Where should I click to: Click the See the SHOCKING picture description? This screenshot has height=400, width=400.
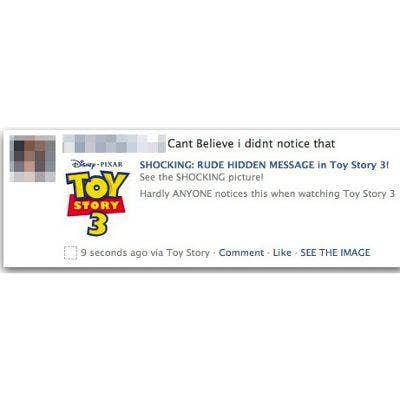(x=202, y=177)
